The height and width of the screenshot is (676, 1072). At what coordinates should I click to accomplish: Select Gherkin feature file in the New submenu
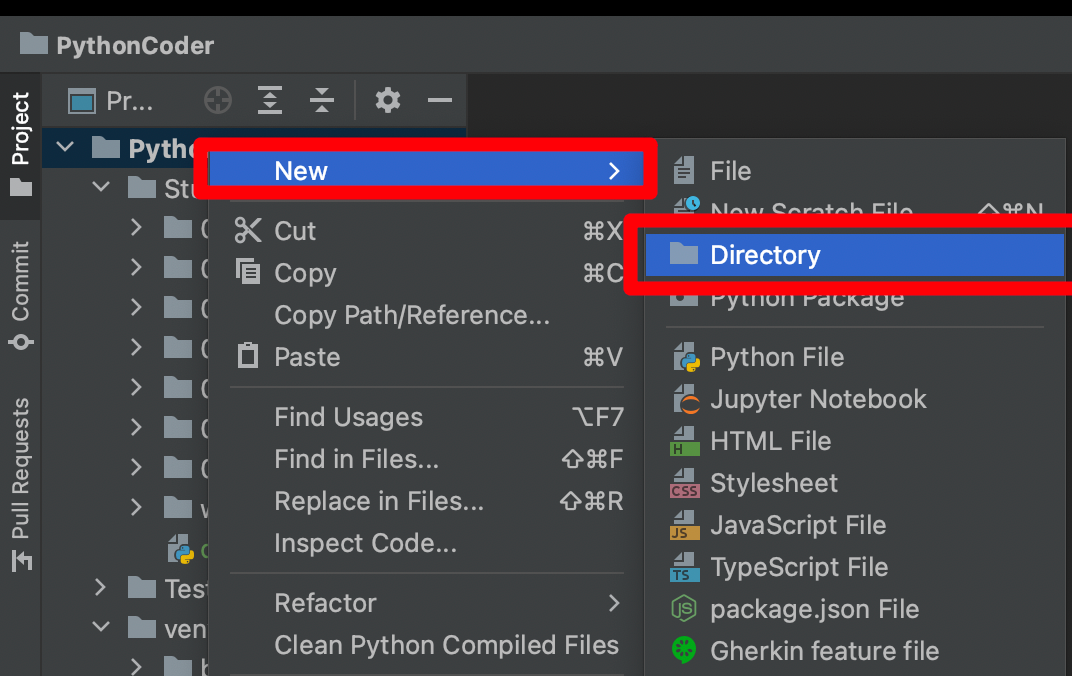tap(855, 651)
